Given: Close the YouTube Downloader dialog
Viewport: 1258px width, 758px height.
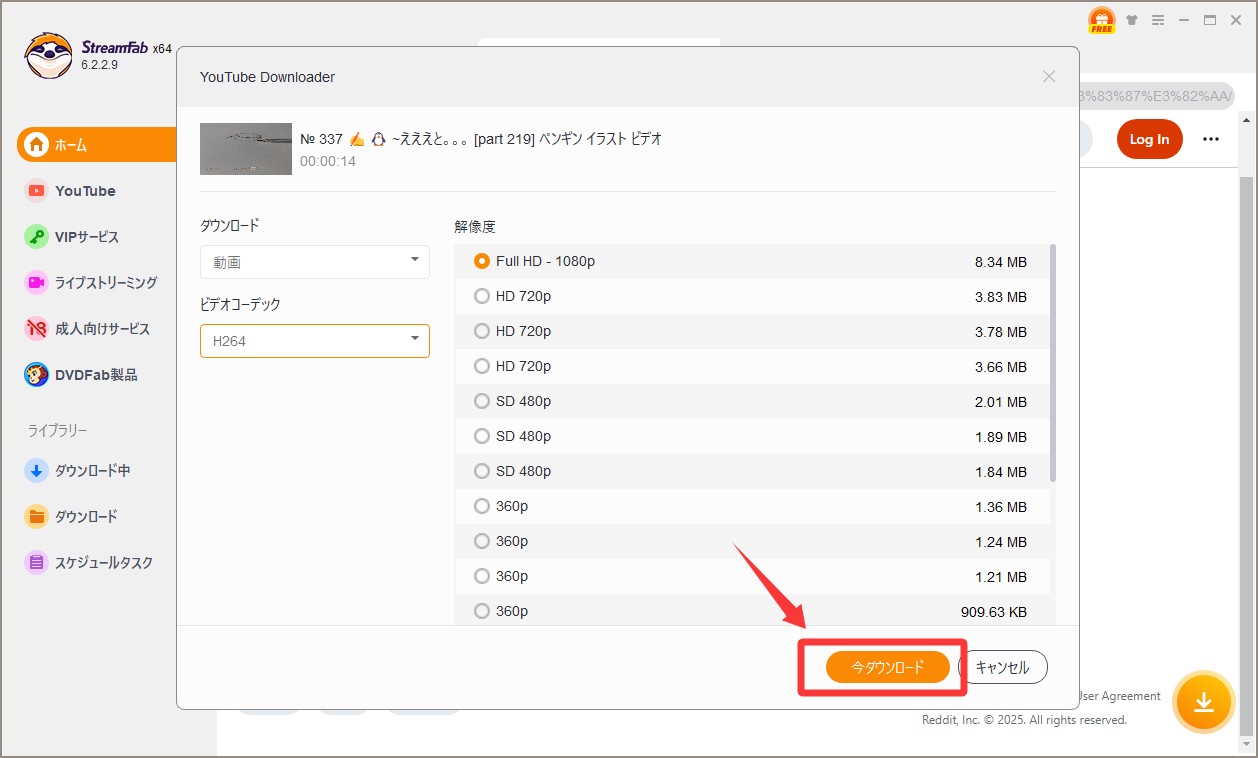Looking at the screenshot, I should (1049, 76).
